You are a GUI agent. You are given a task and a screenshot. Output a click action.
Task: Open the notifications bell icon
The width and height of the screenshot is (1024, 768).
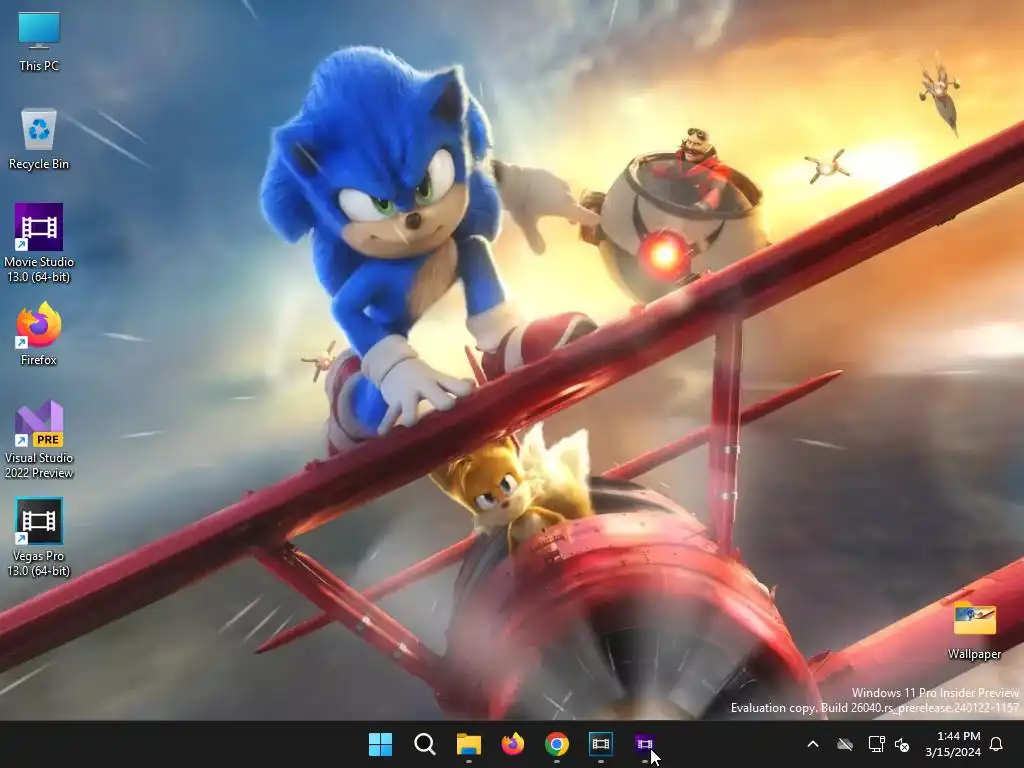(997, 744)
